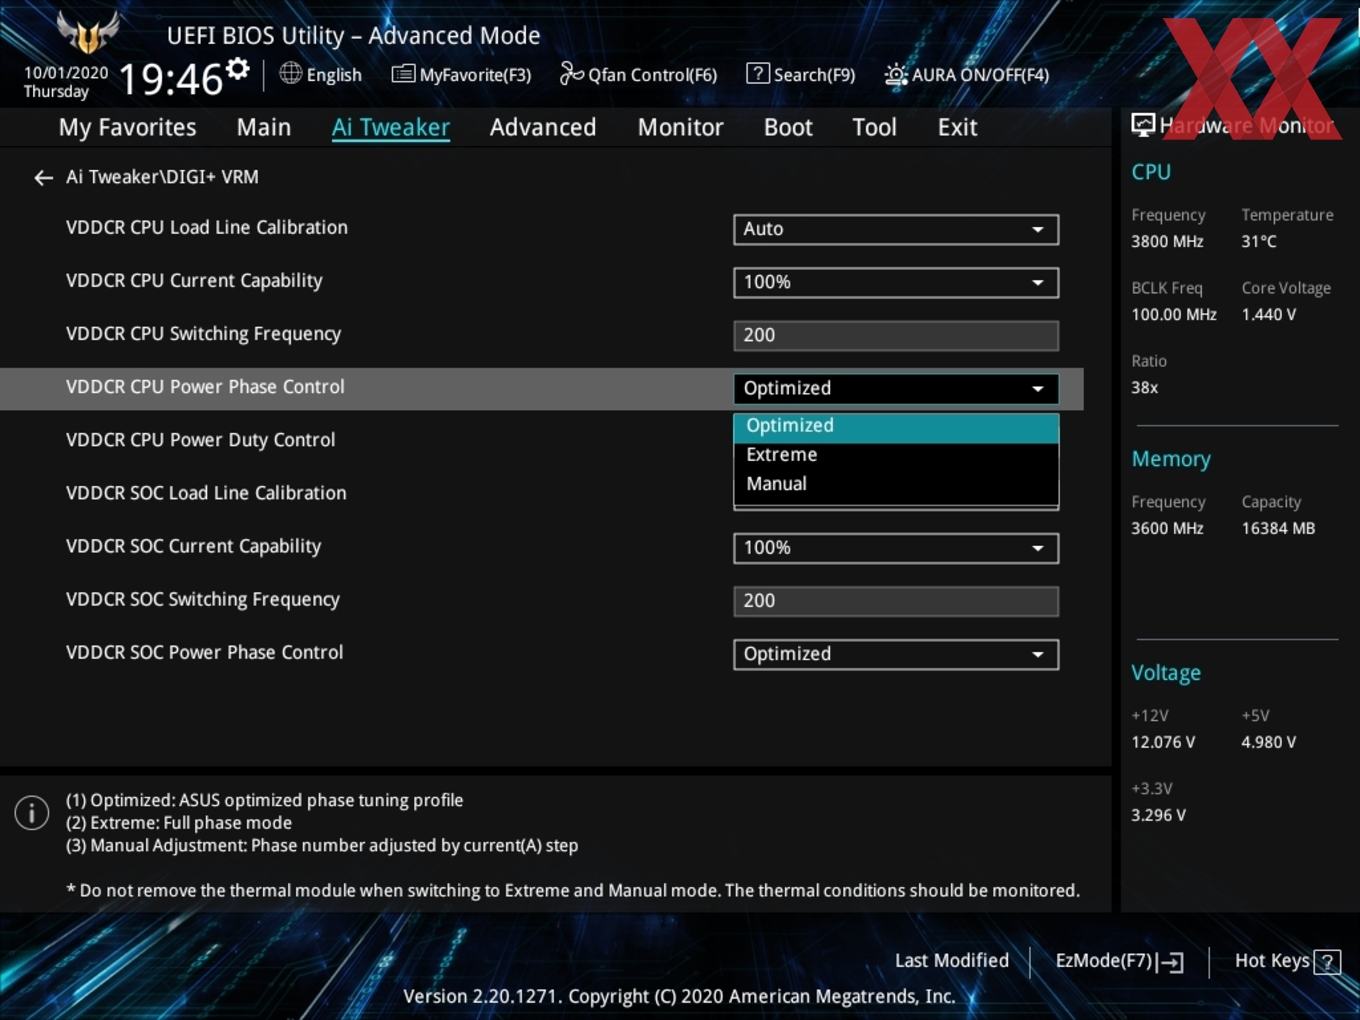Go to the Boot tab
This screenshot has width=1360, height=1020.
click(x=788, y=128)
